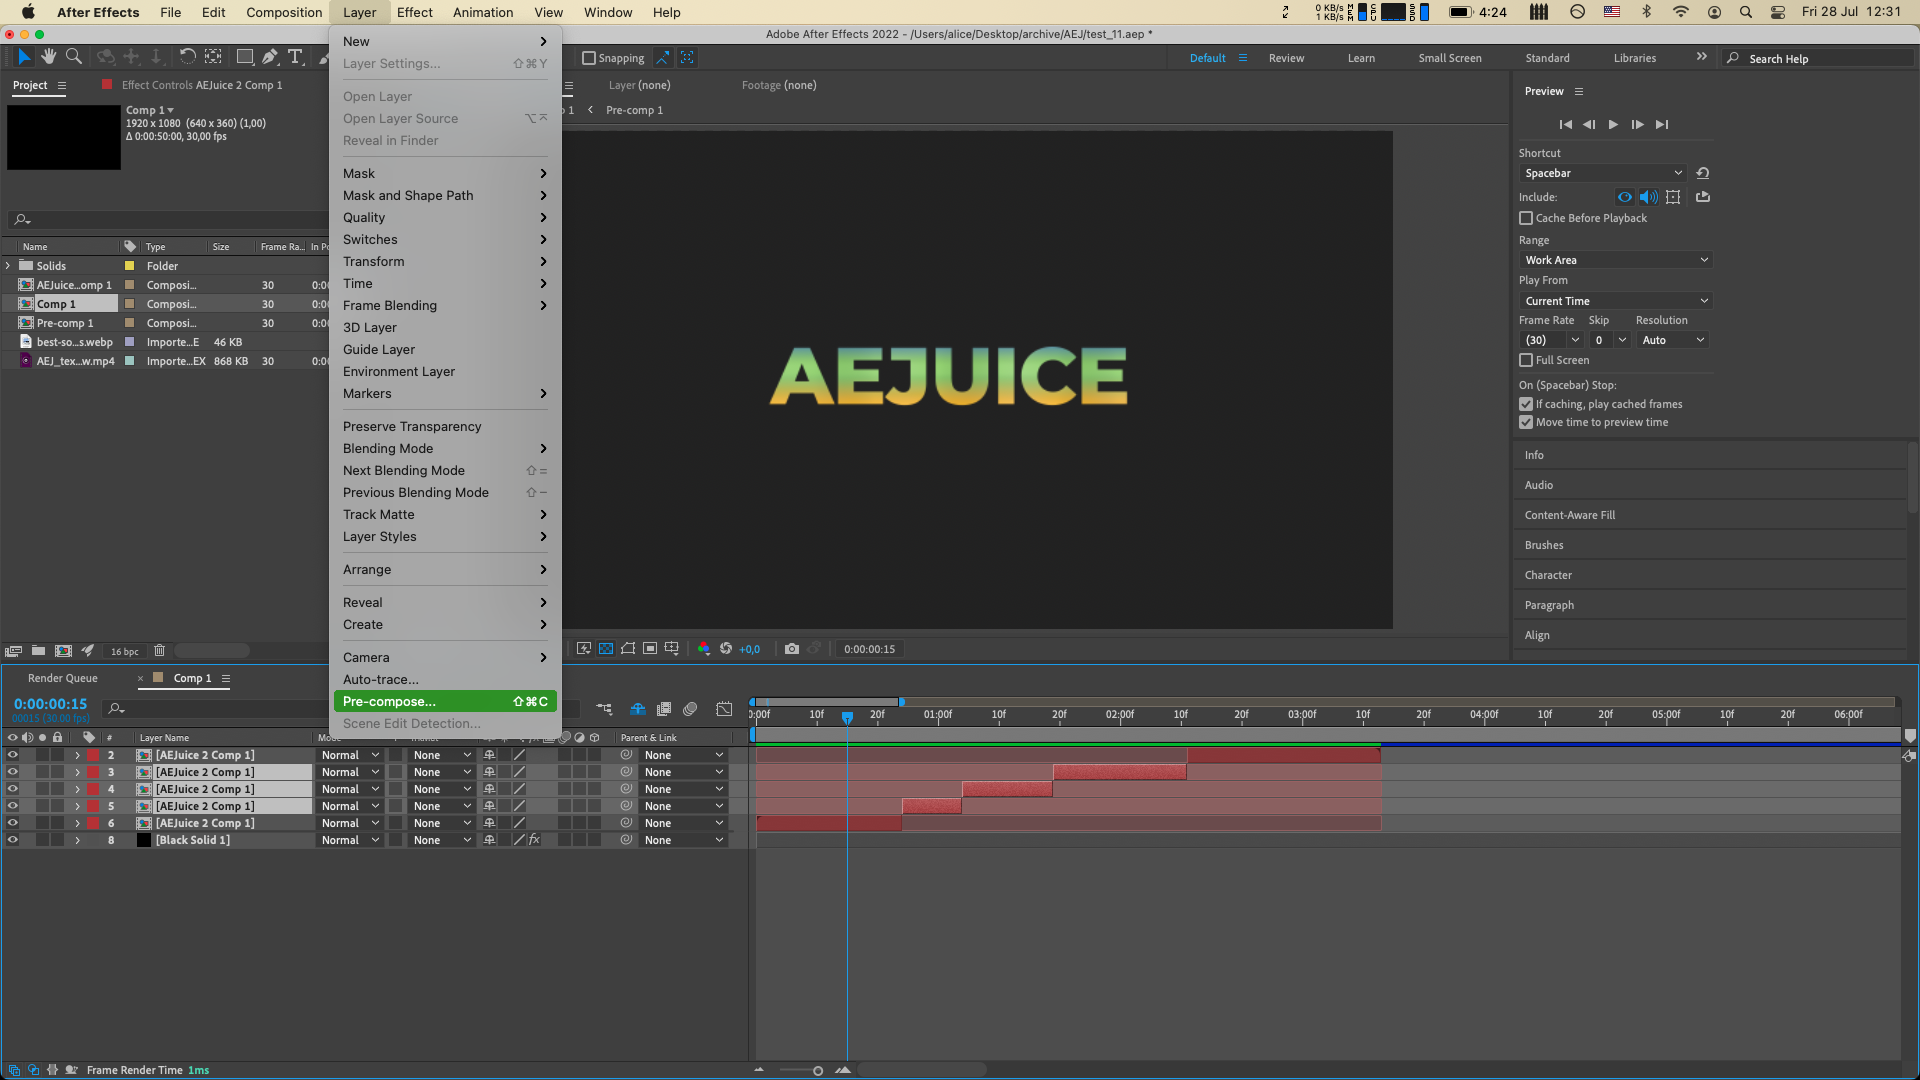Open the Animation menu in the menu bar
The image size is (1920, 1080).
click(482, 12)
